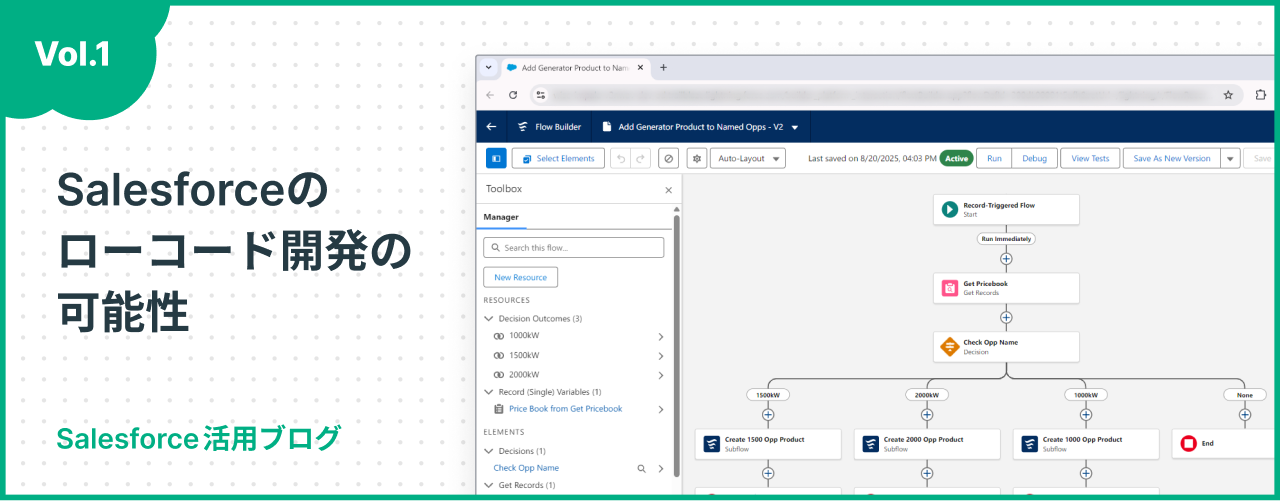1280x501 pixels.
Task: Open details arrow for 2000kW outcome
Action: (x=661, y=375)
